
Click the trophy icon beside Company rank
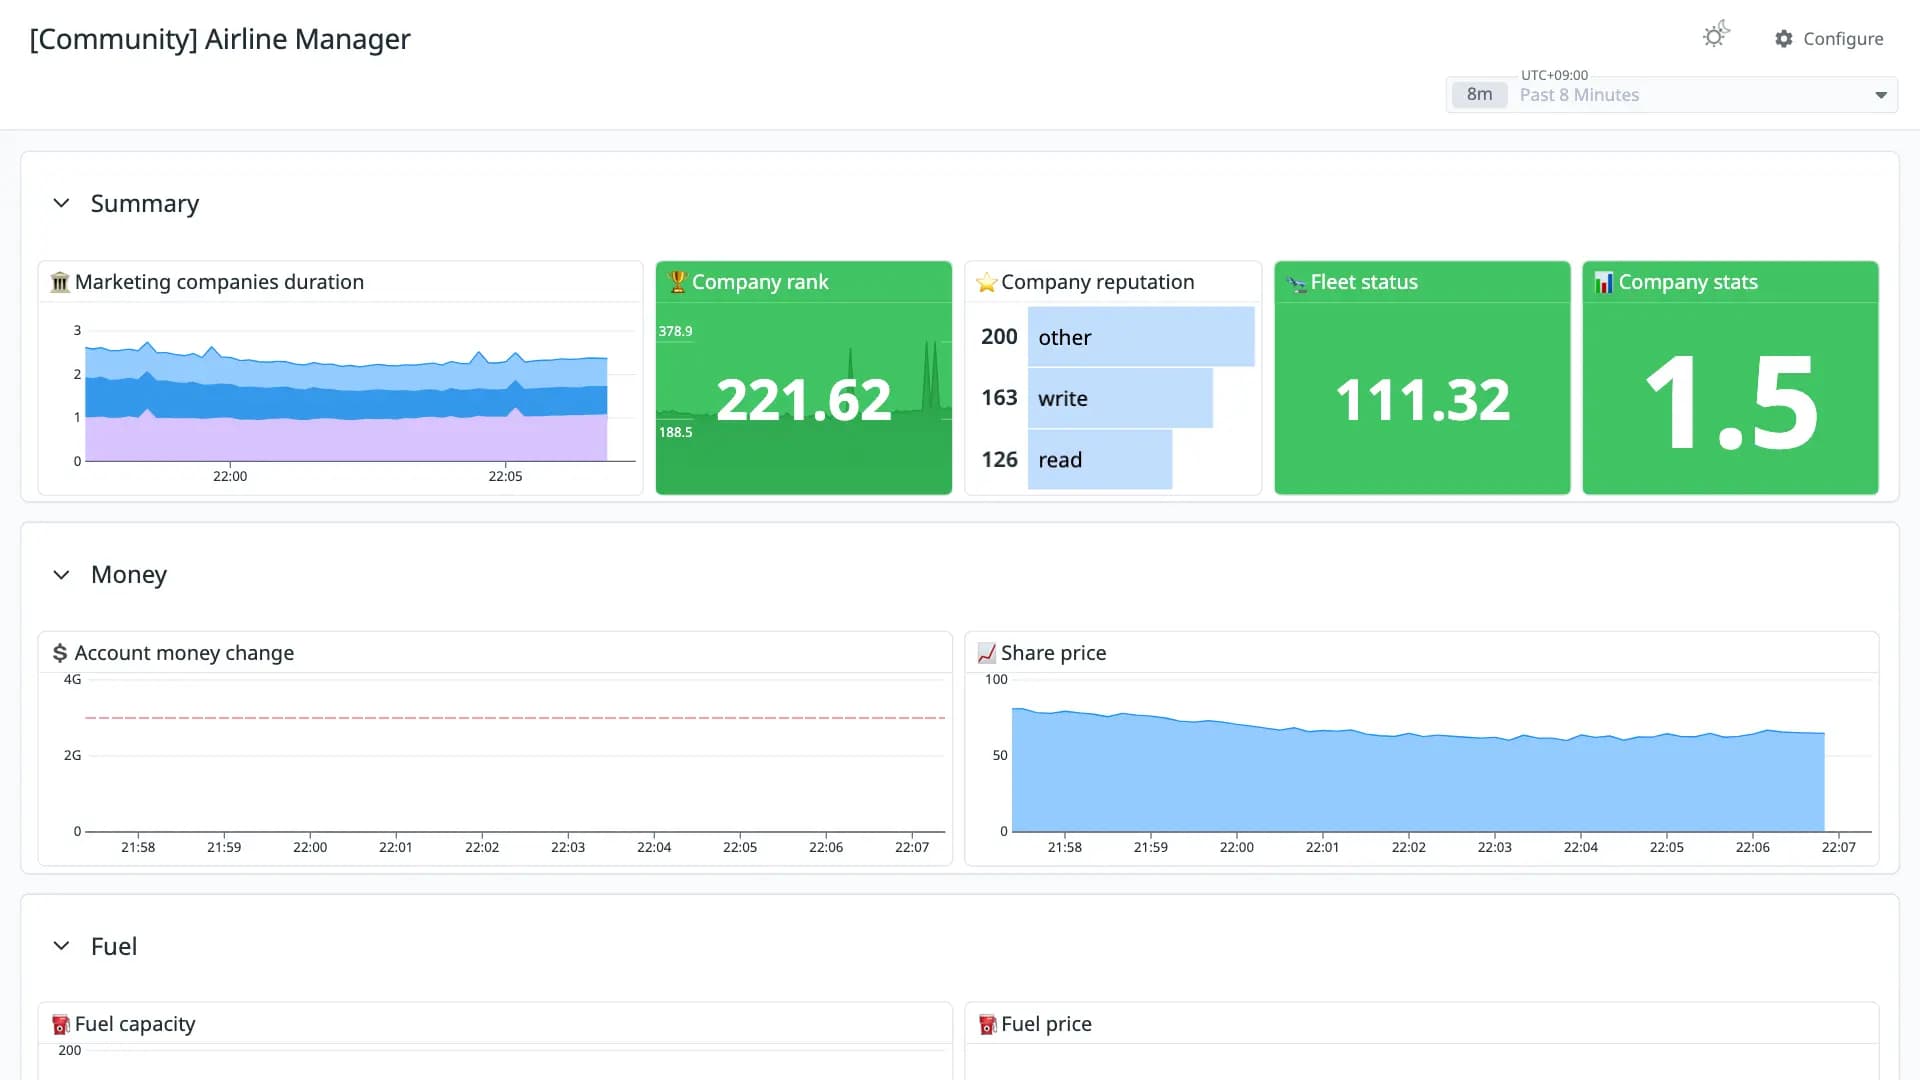point(677,282)
